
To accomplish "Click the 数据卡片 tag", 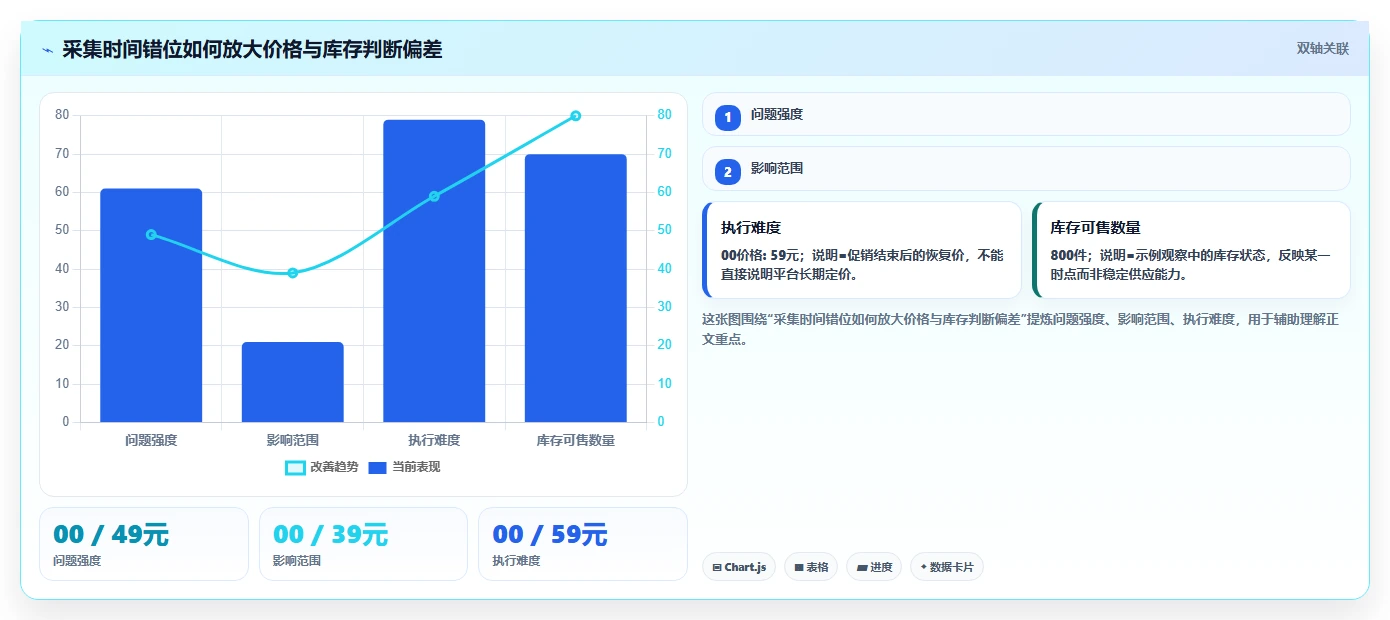I will tap(947, 567).
